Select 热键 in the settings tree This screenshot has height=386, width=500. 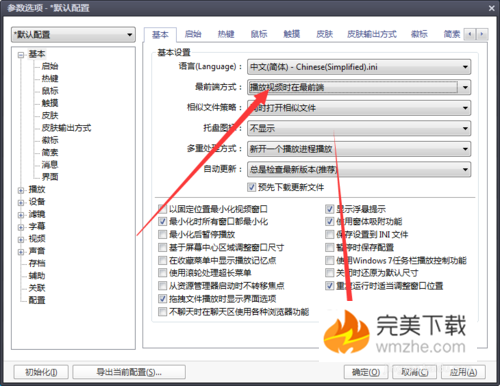50,79
